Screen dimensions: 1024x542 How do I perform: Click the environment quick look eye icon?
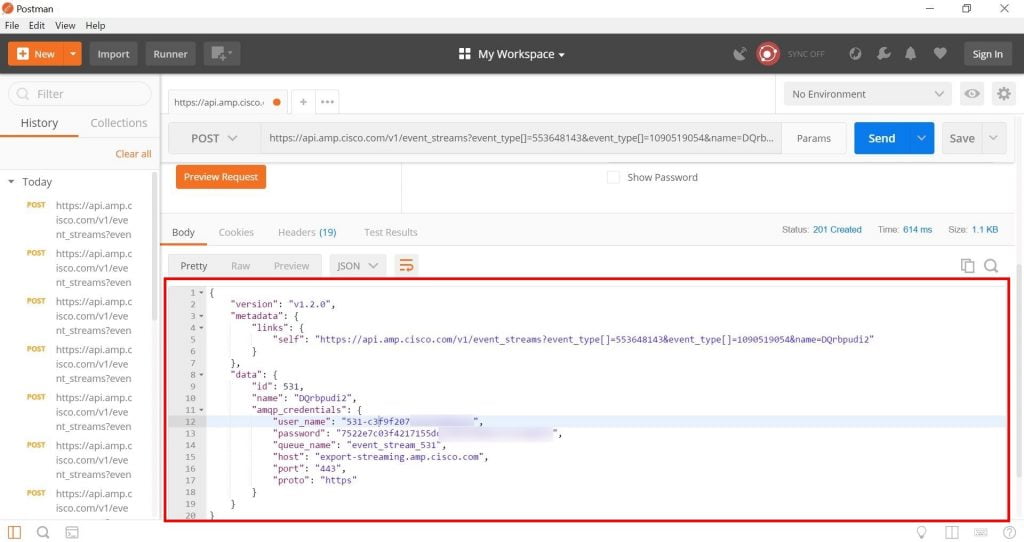(x=972, y=94)
